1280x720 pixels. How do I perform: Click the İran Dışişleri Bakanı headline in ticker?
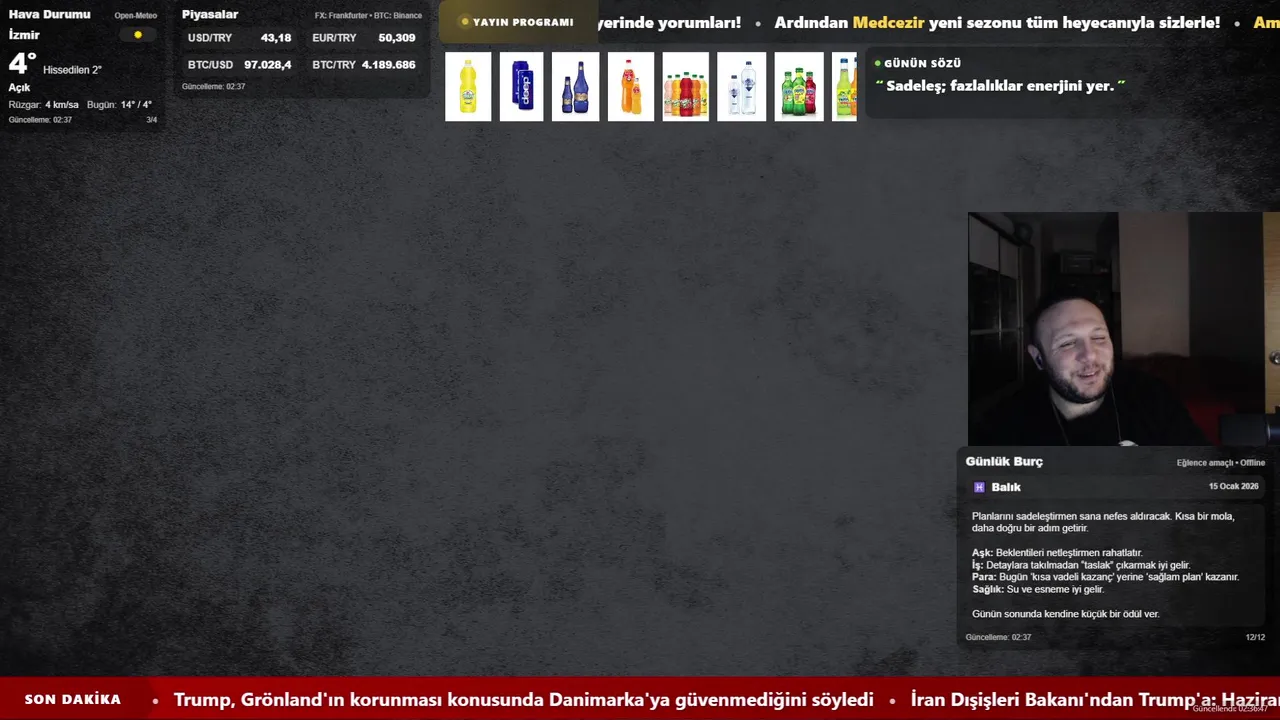pos(1095,700)
